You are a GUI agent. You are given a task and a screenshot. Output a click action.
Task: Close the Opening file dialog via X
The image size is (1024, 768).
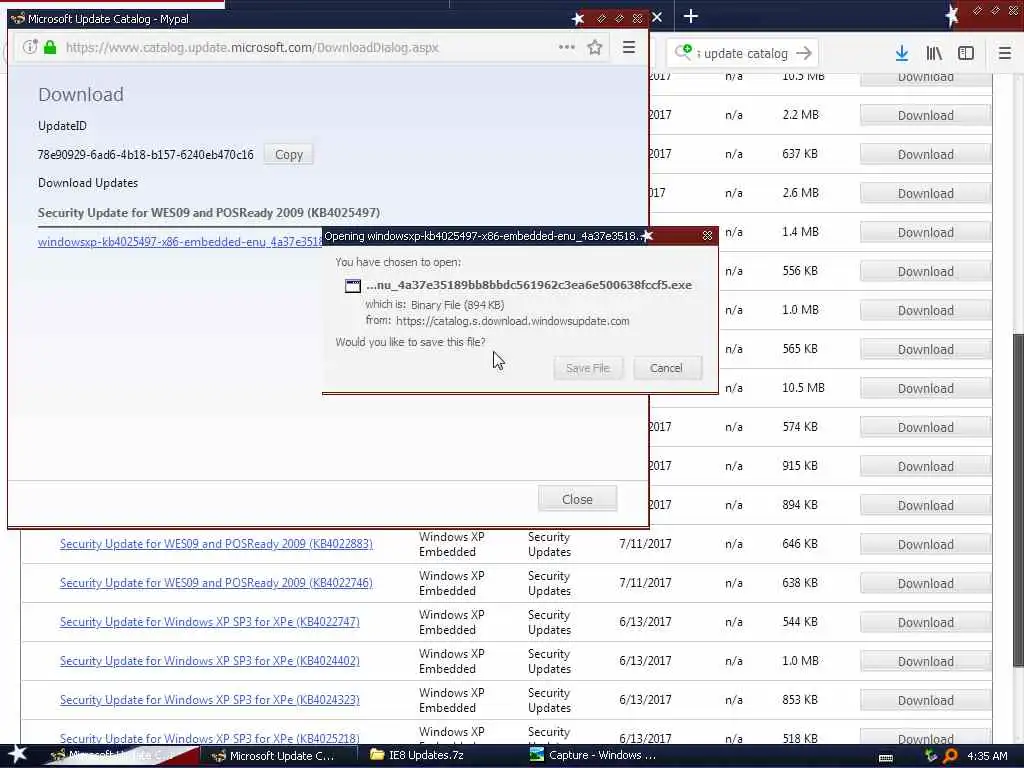pos(707,236)
